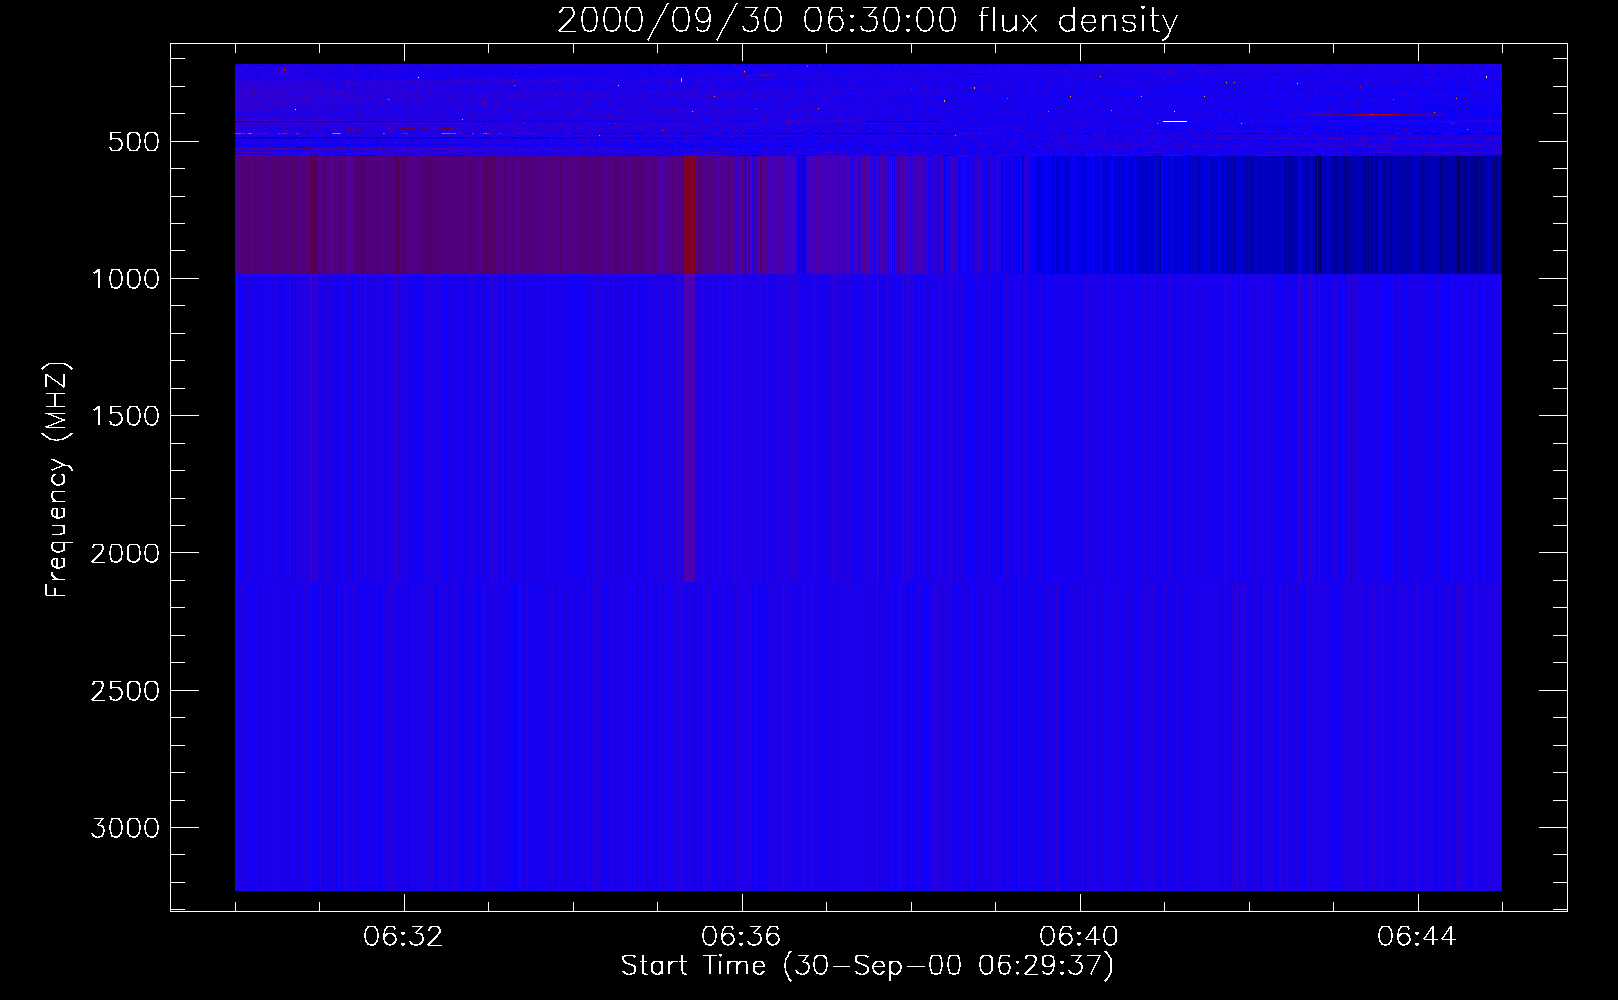Click the 06:40 time tick label
Viewport: 1618px width, 1000px height.
[1079, 937]
